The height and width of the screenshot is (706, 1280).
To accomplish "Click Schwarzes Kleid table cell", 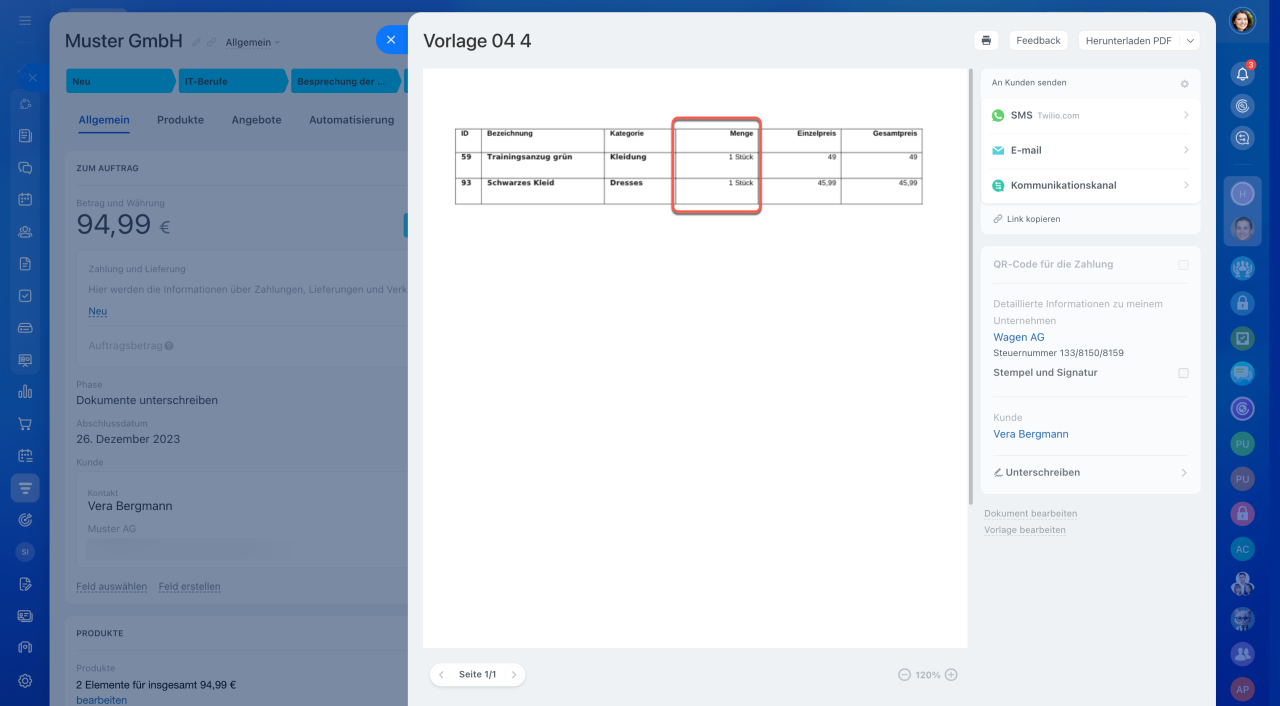I will 543,191.
